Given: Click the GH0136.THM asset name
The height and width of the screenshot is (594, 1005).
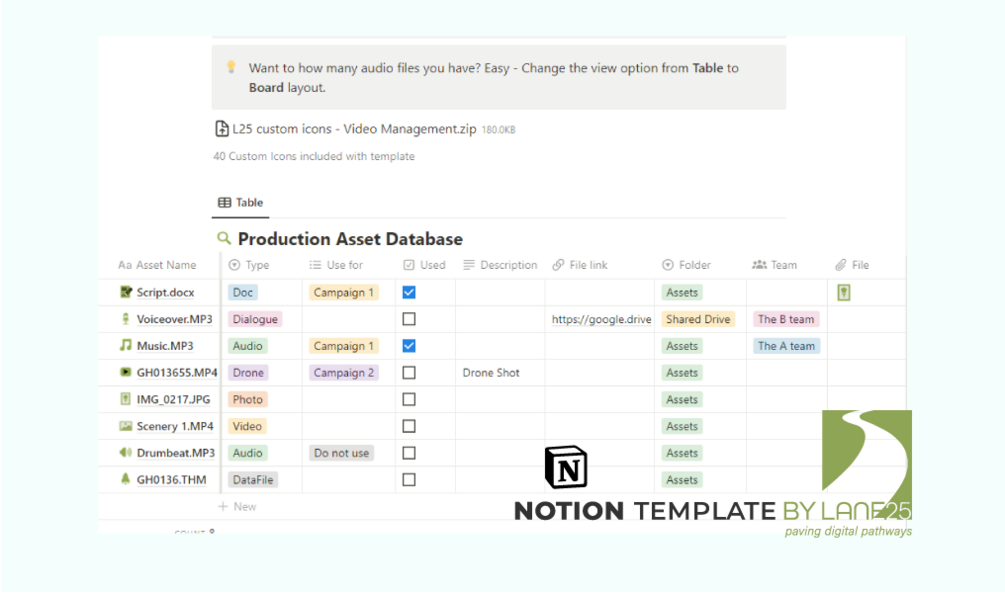Looking at the screenshot, I should coord(171,479).
